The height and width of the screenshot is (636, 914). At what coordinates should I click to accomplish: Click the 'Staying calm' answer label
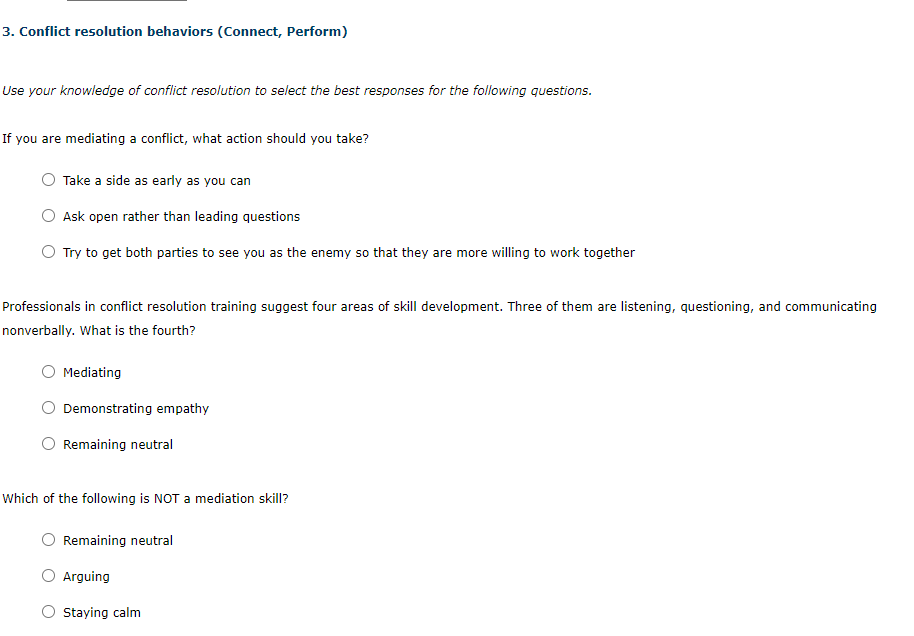tap(102, 611)
